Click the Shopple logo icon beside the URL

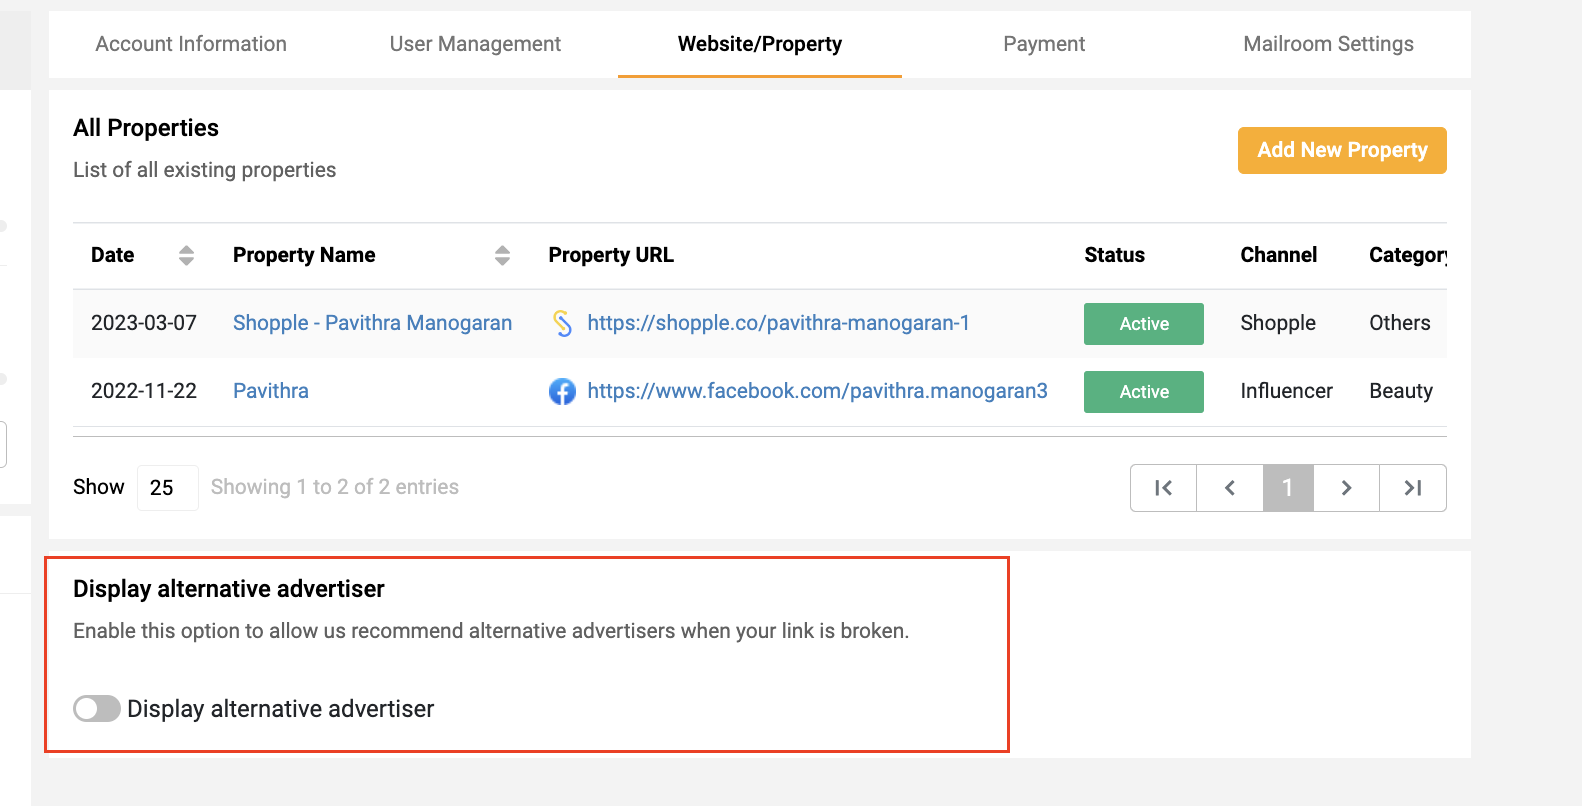[x=562, y=323]
